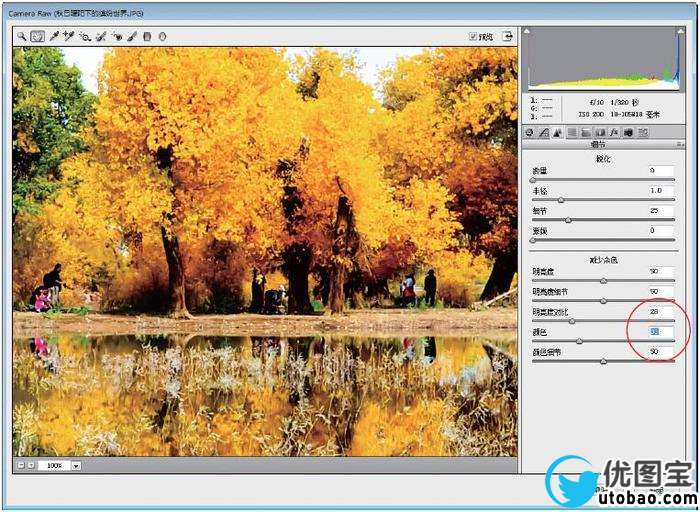Toggle full screen mode icon

coord(508,37)
